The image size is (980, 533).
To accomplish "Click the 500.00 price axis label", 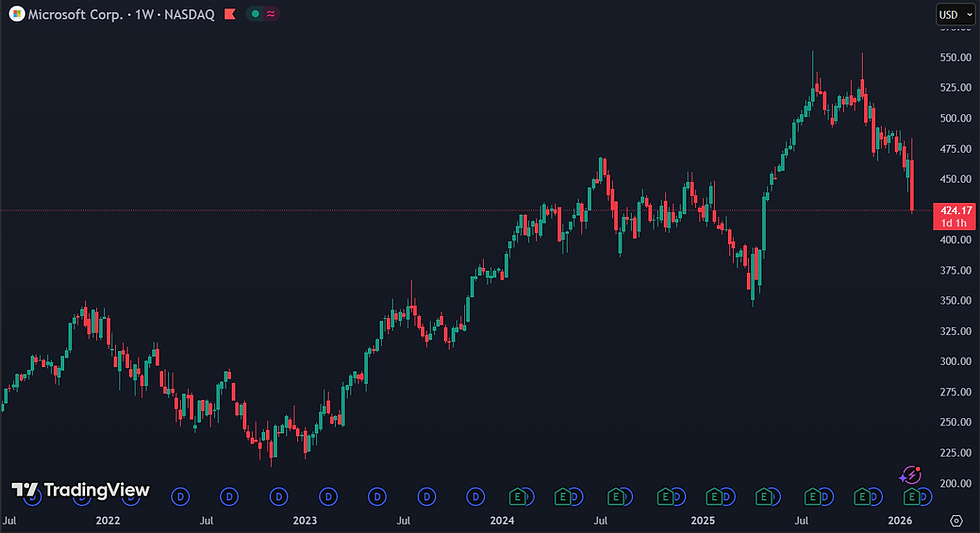I will coord(956,118).
